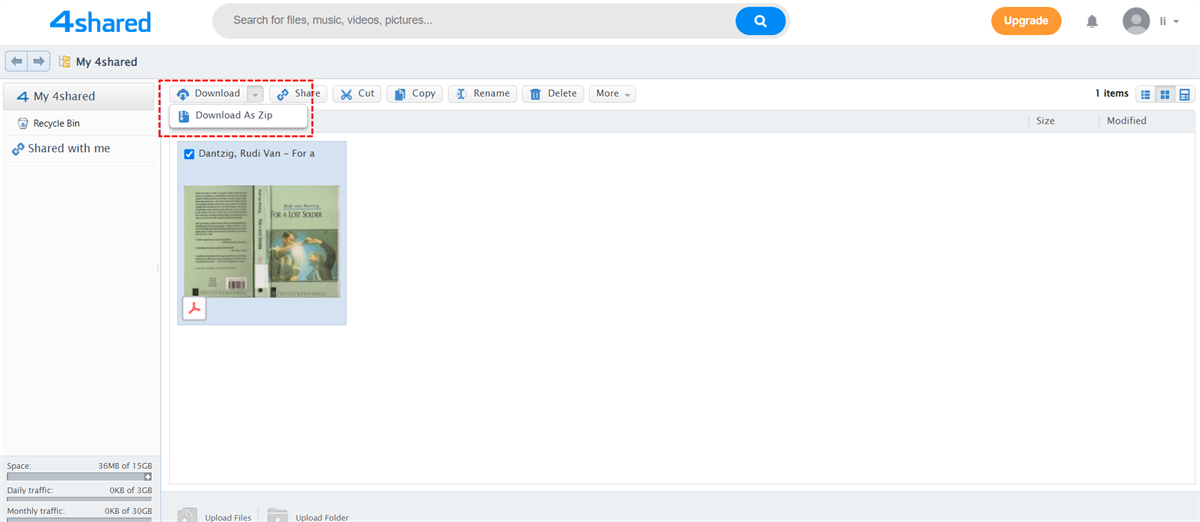The image size is (1200, 522).
Task: Click the plus icon to add space
Action: click(148, 477)
